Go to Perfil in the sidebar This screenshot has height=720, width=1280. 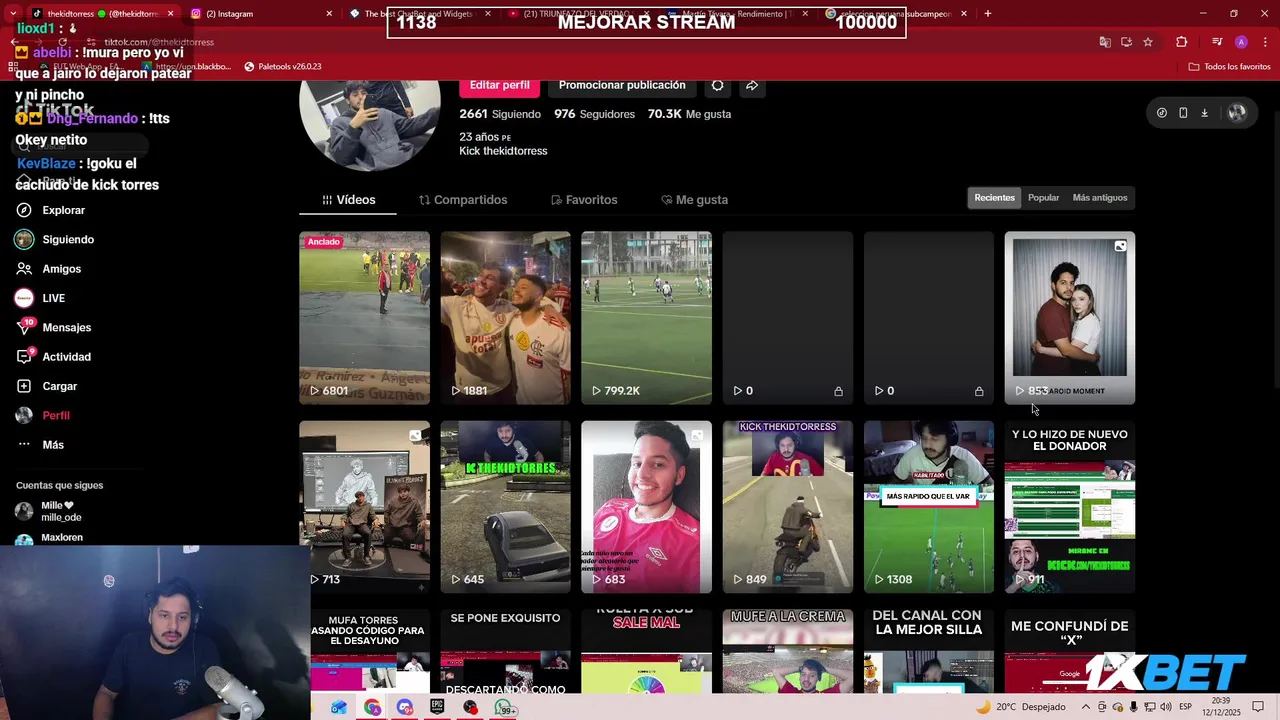56,415
